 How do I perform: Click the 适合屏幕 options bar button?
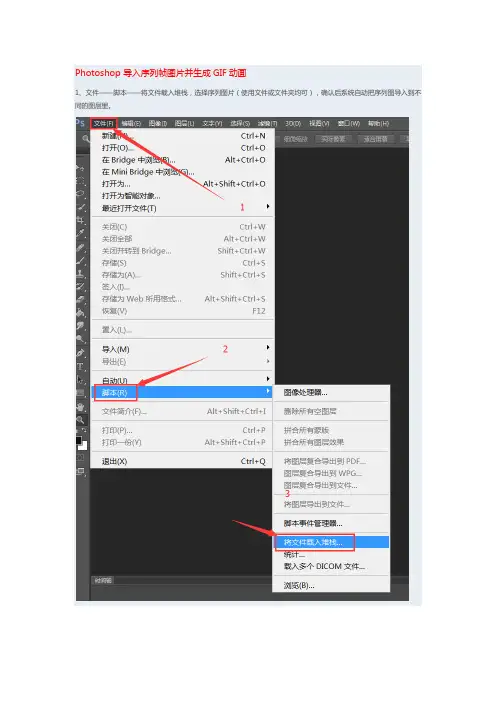tap(375, 139)
